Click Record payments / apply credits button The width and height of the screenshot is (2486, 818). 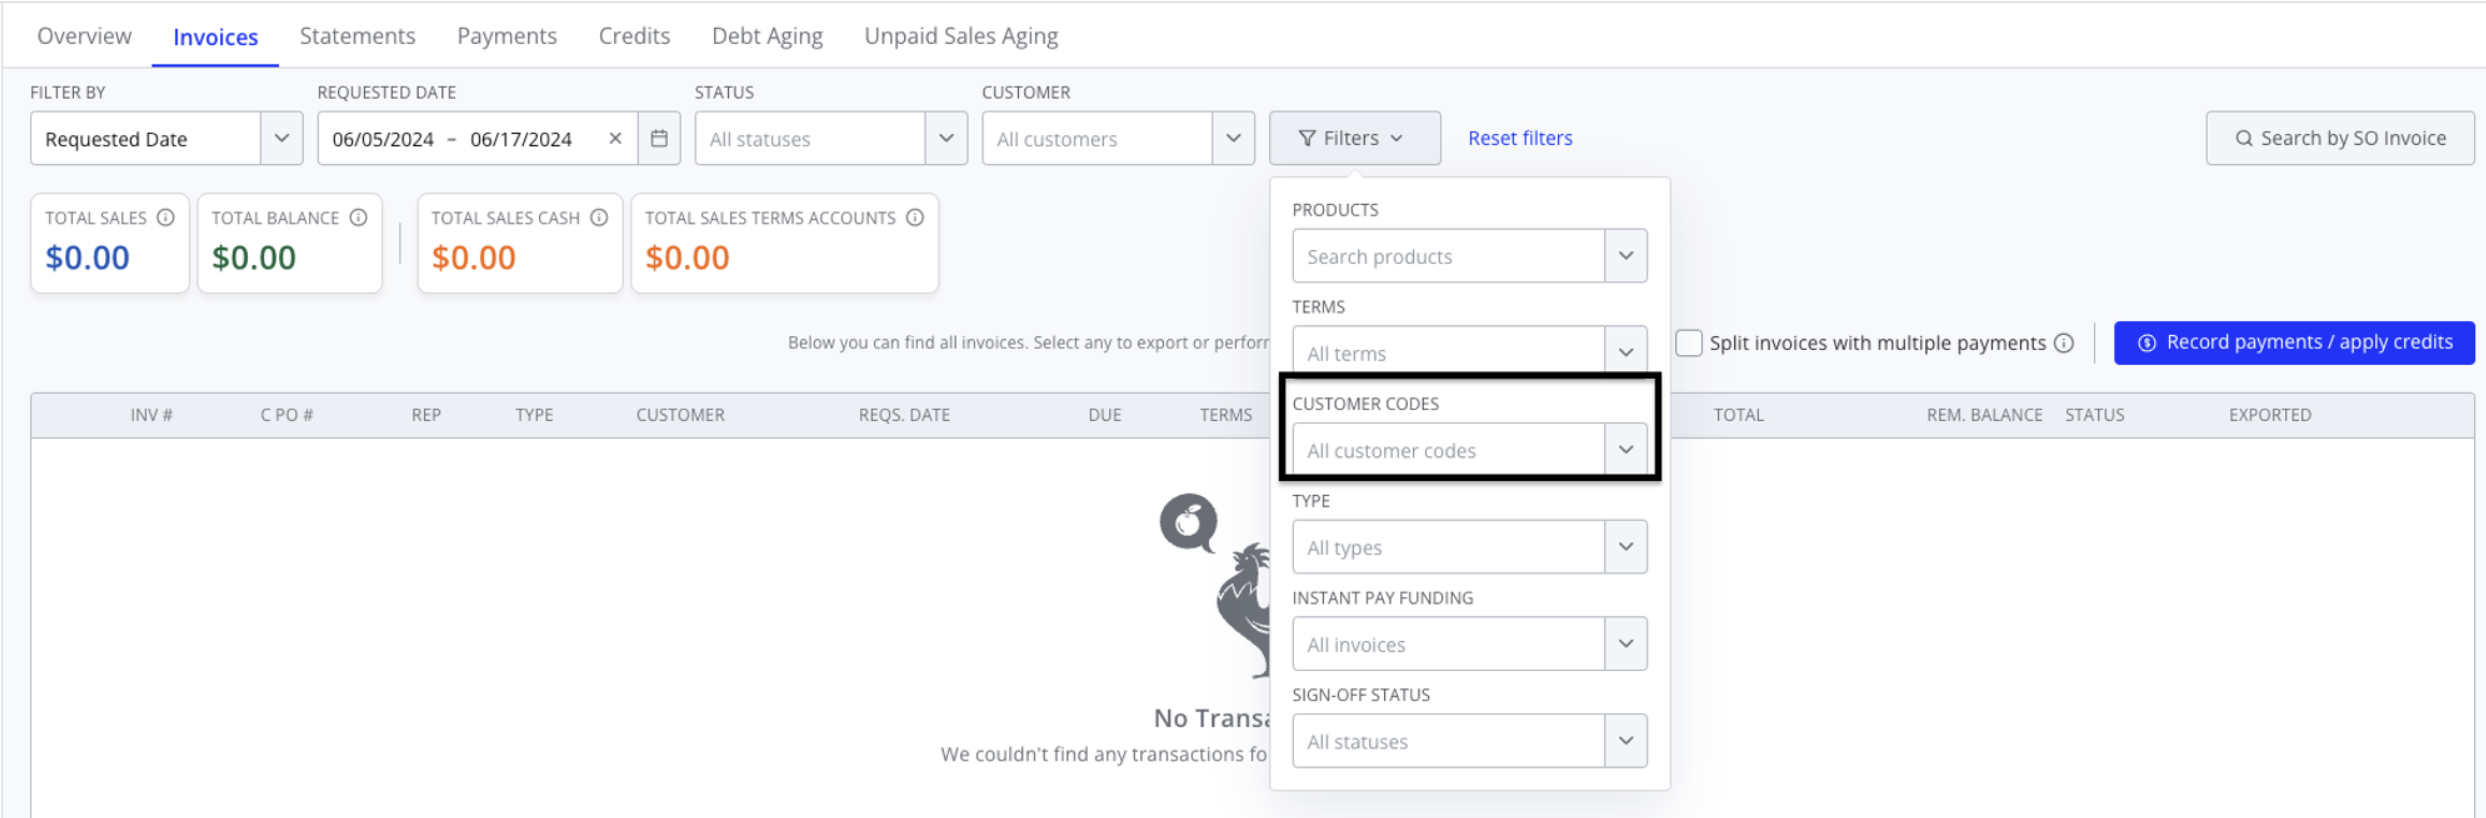click(x=2294, y=342)
